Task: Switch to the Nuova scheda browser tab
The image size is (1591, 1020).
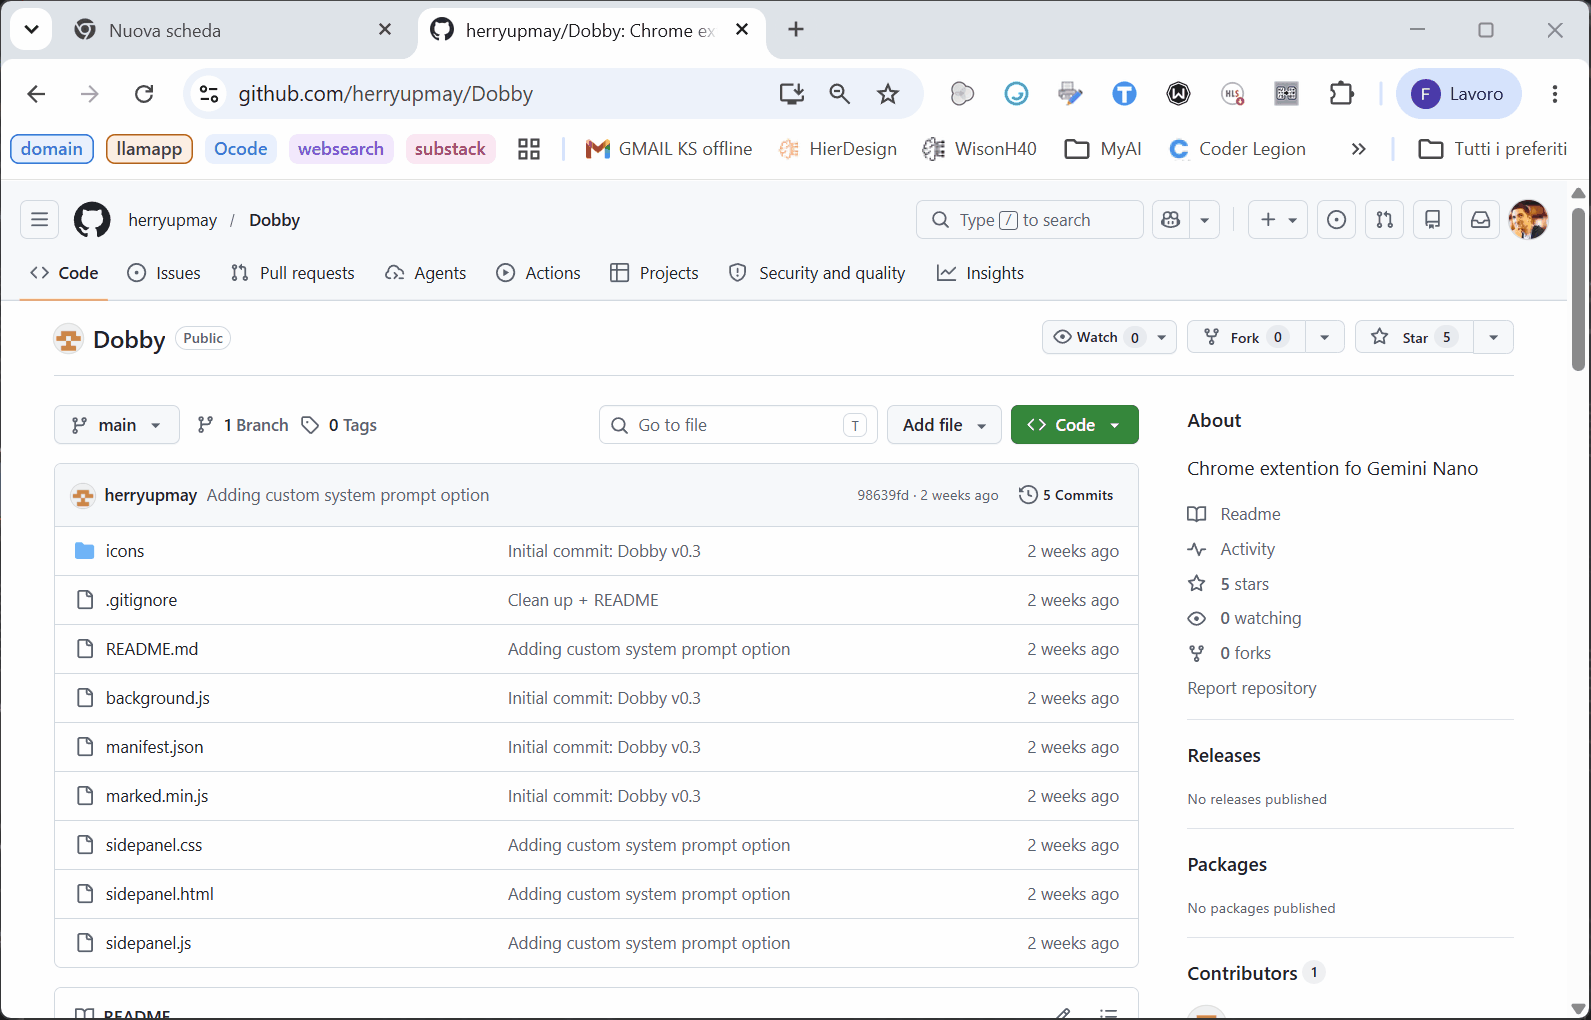Action: tap(234, 30)
